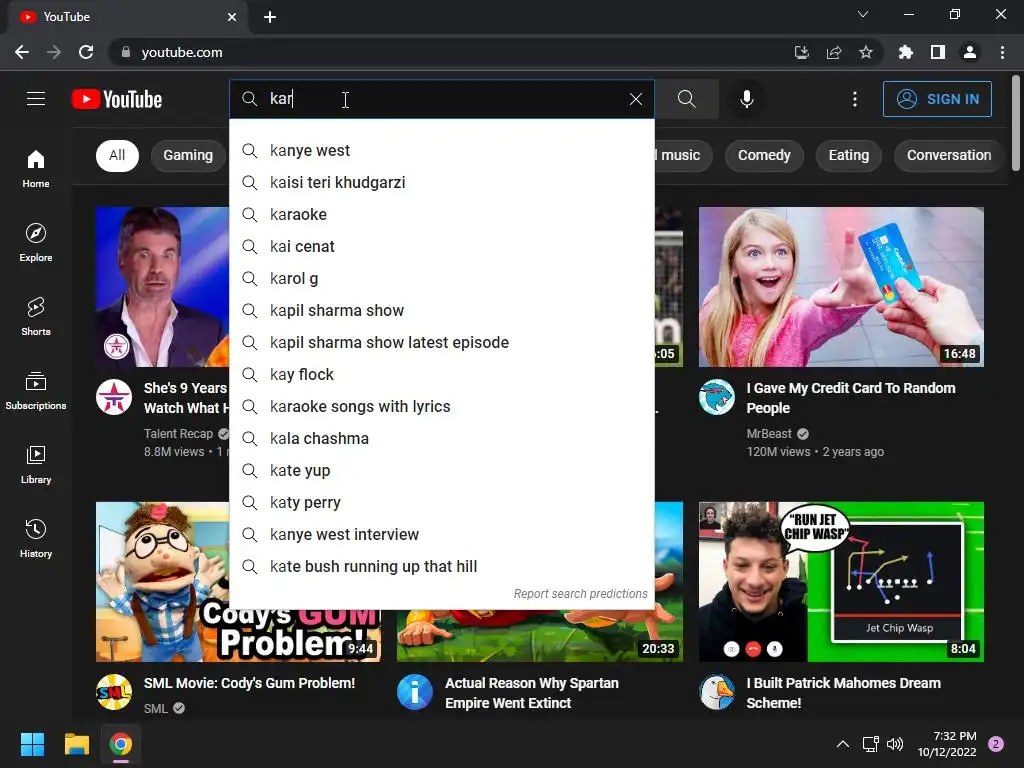1024x768 pixels.
Task: Click the share this page icon
Action: 833,52
